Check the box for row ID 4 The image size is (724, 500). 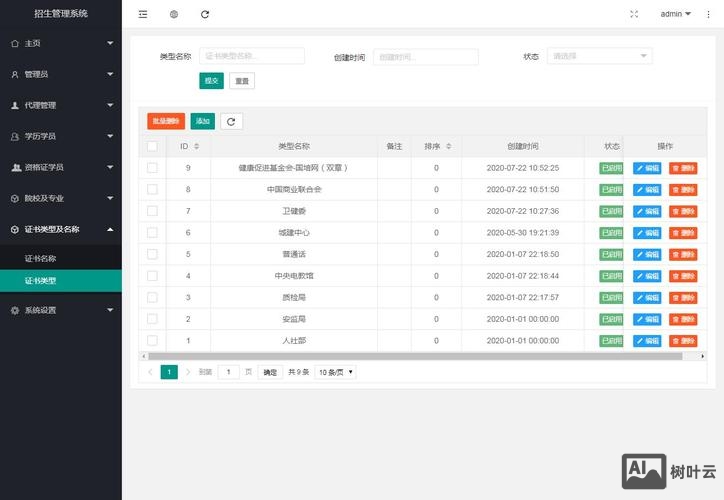pos(152,276)
